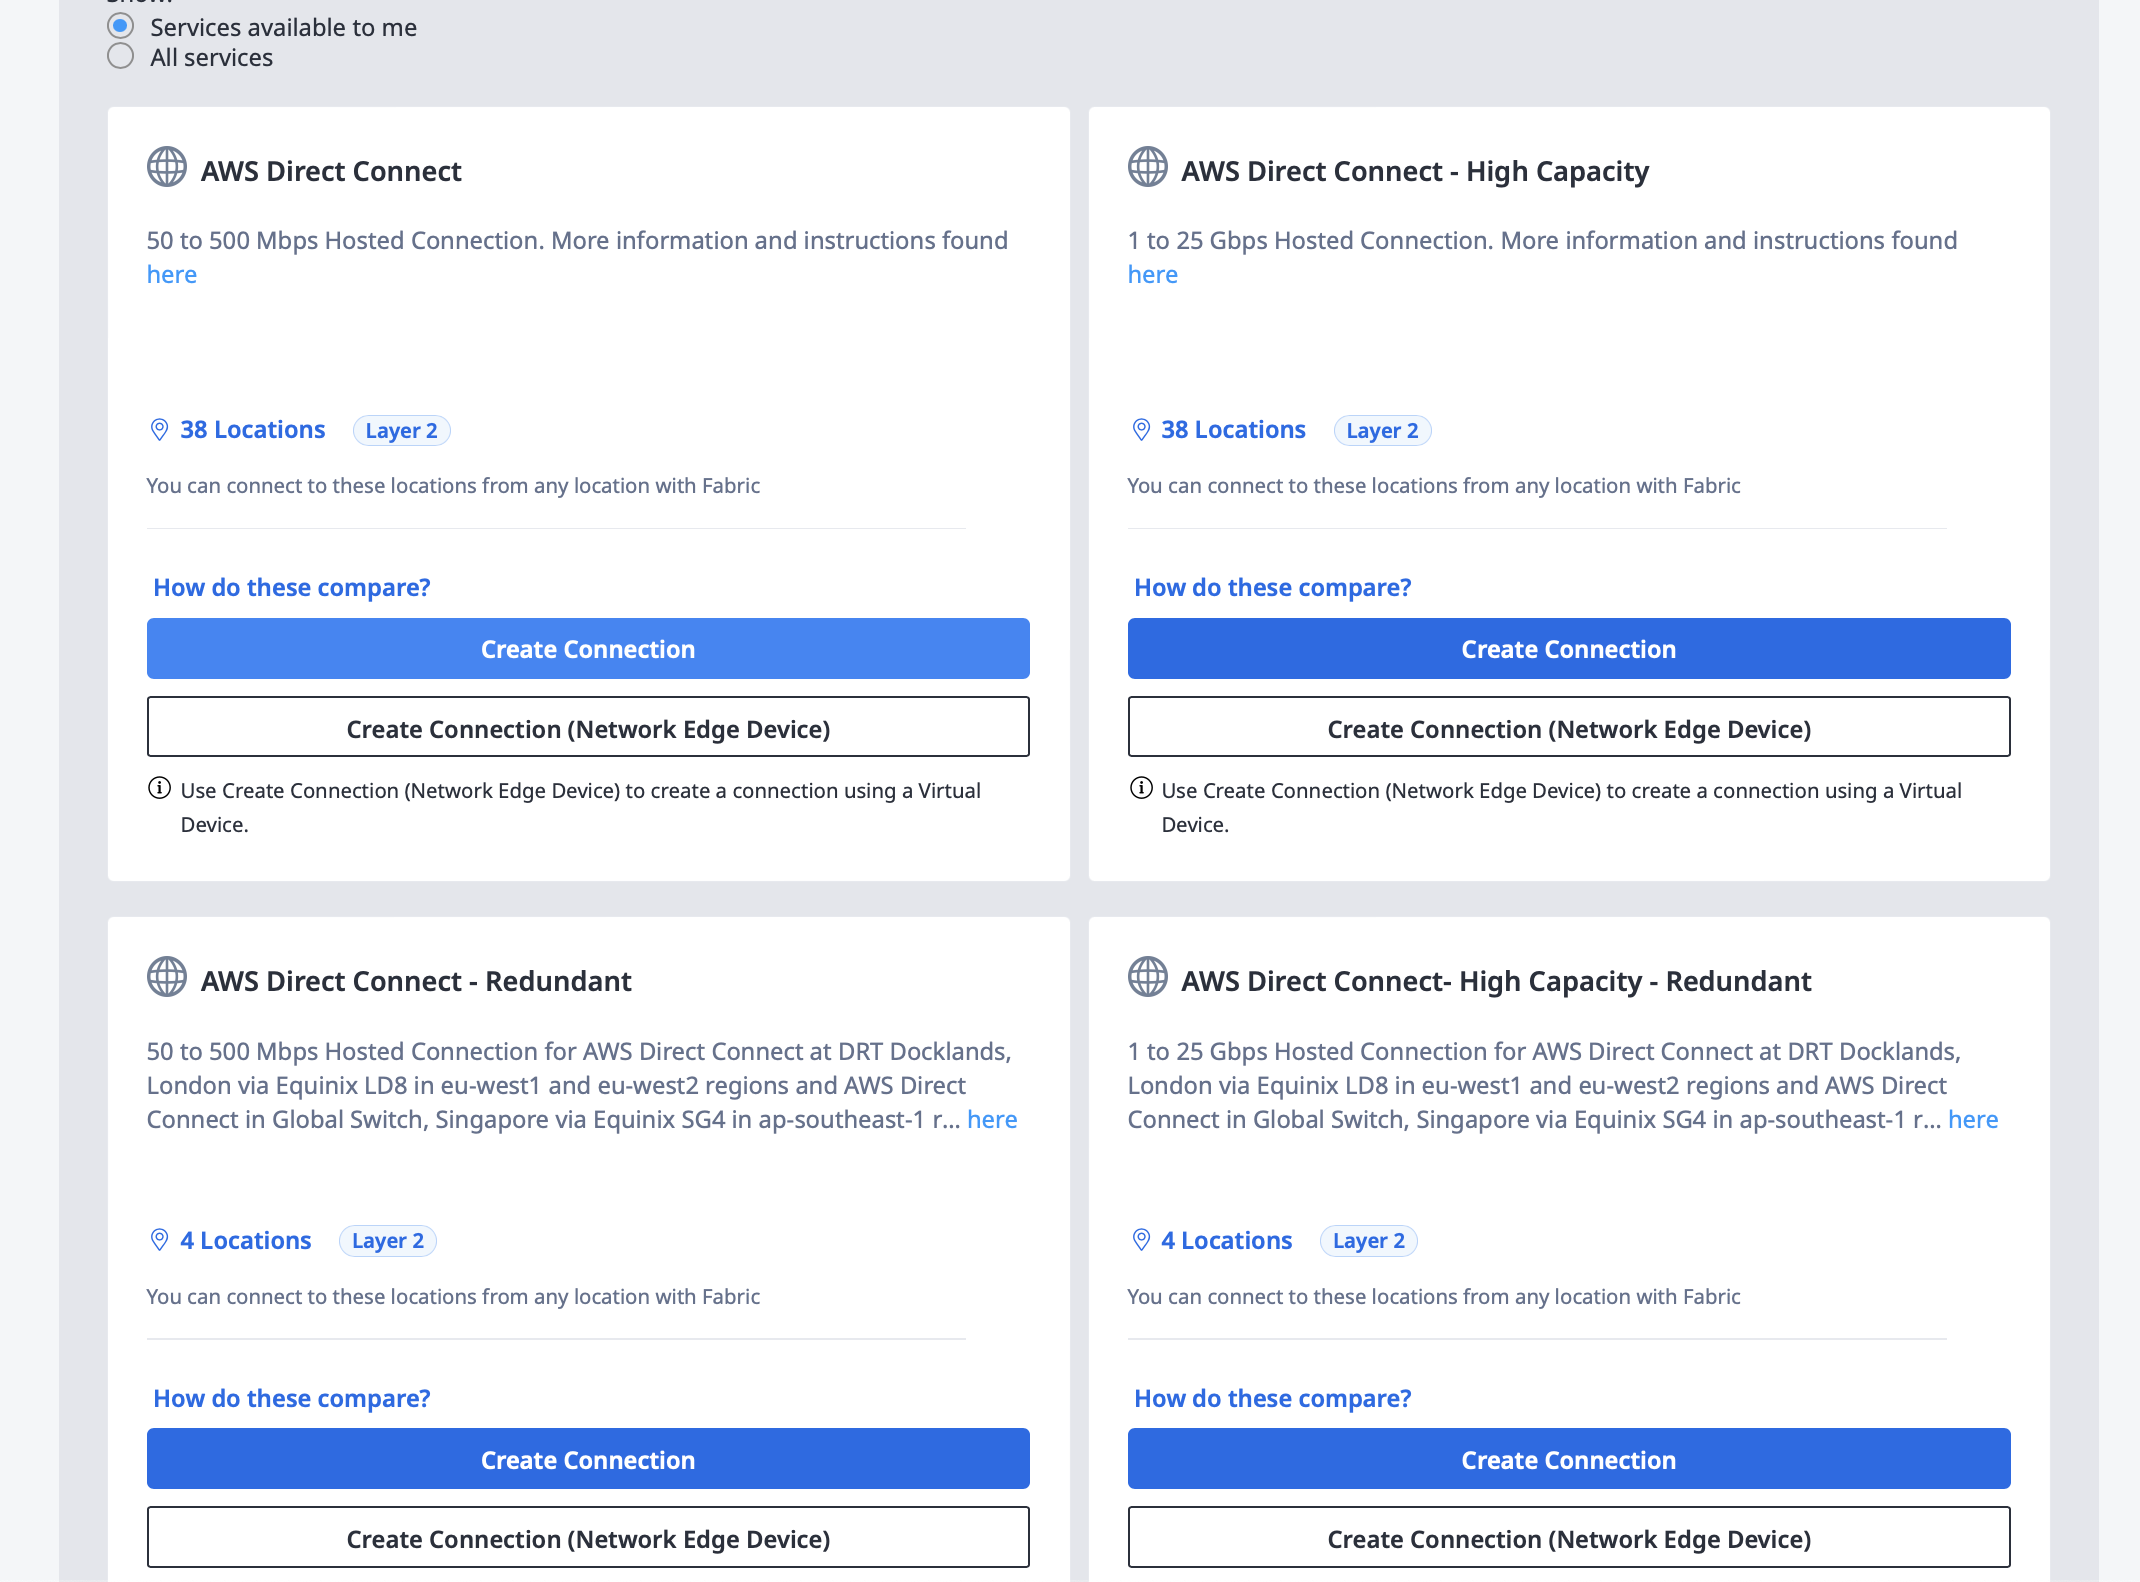Click location pin in Redundant card

pyautogui.click(x=159, y=1240)
